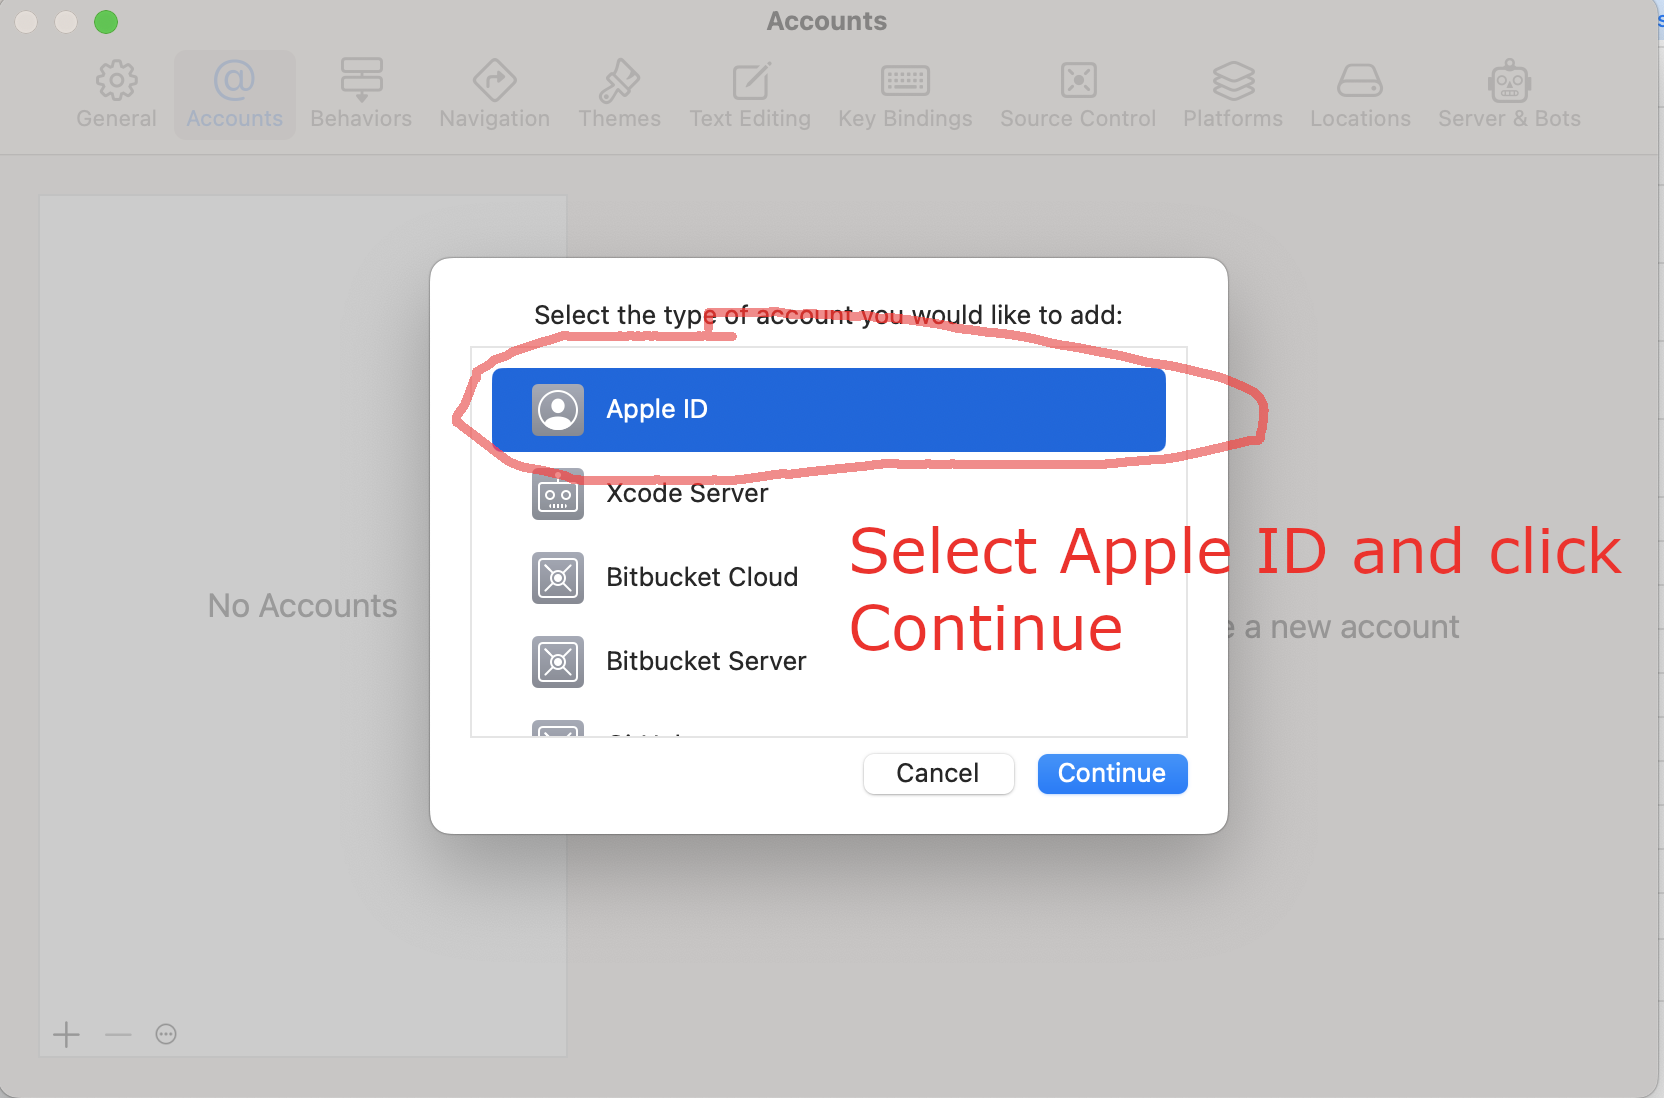Choose Apple ID account type
The width and height of the screenshot is (1664, 1098).
click(829, 410)
